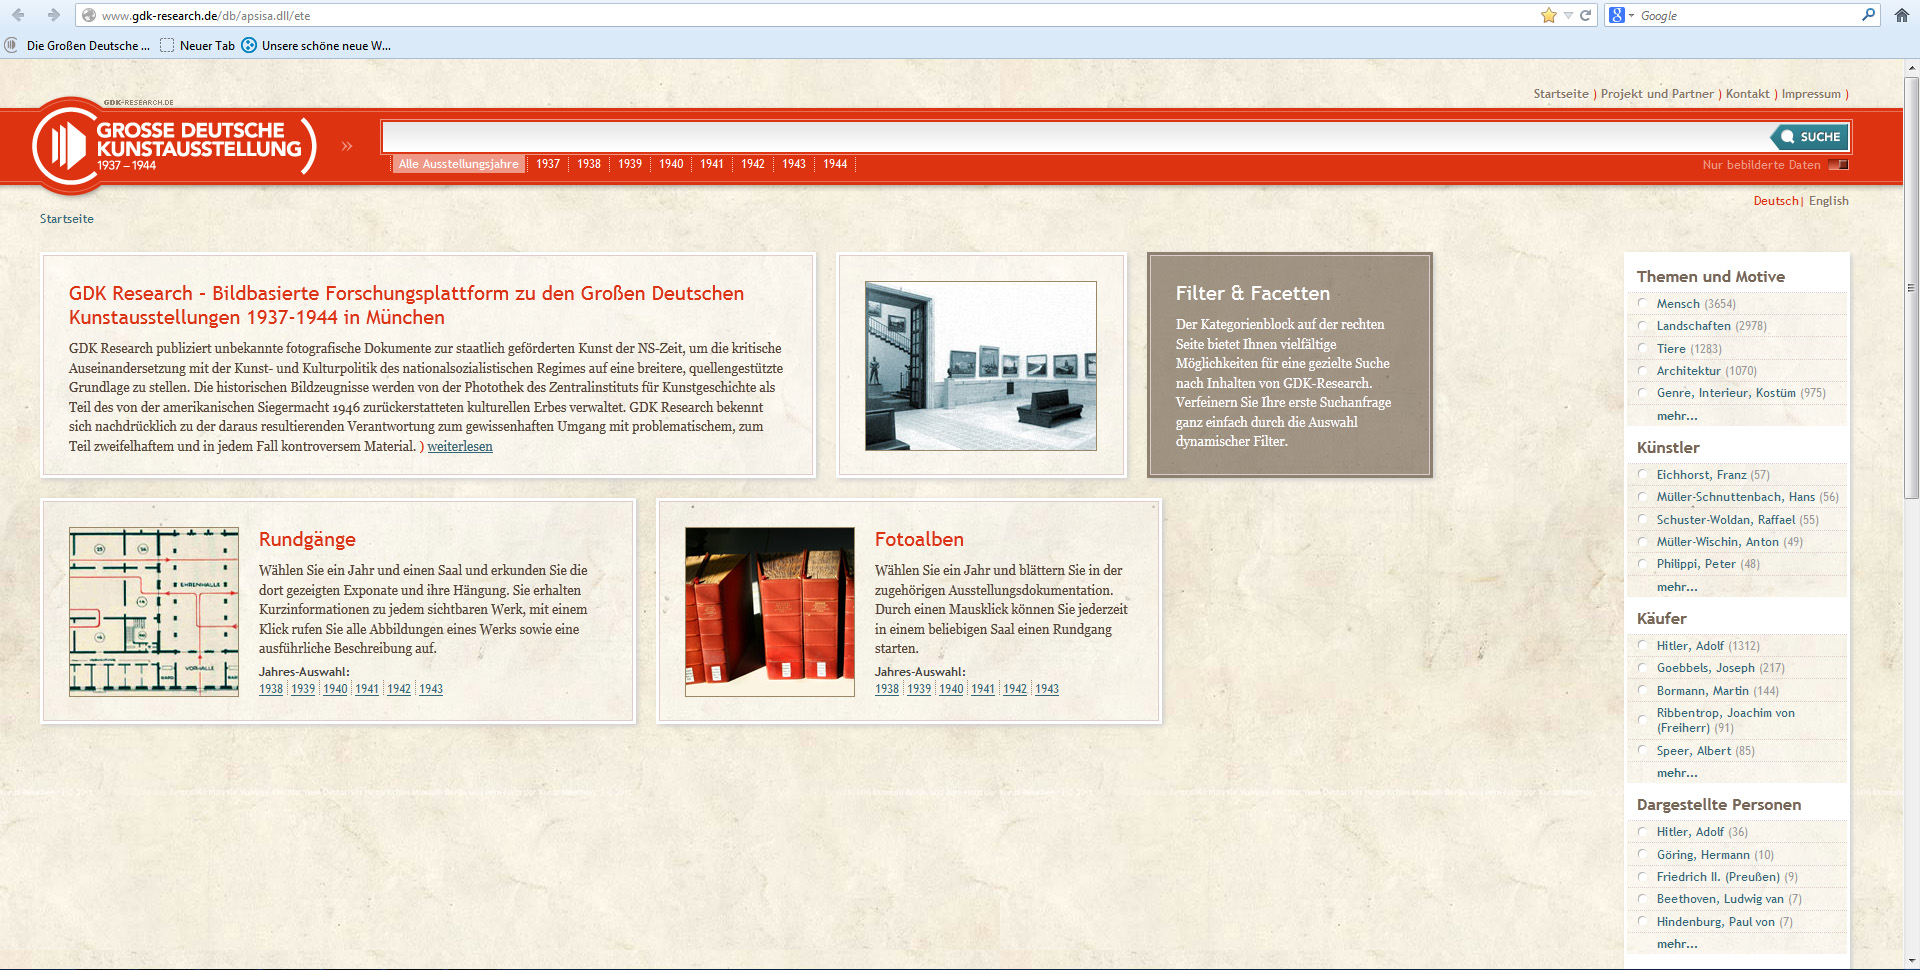Click the bookmark star icon
The width and height of the screenshot is (1920, 970).
pyautogui.click(x=1548, y=15)
